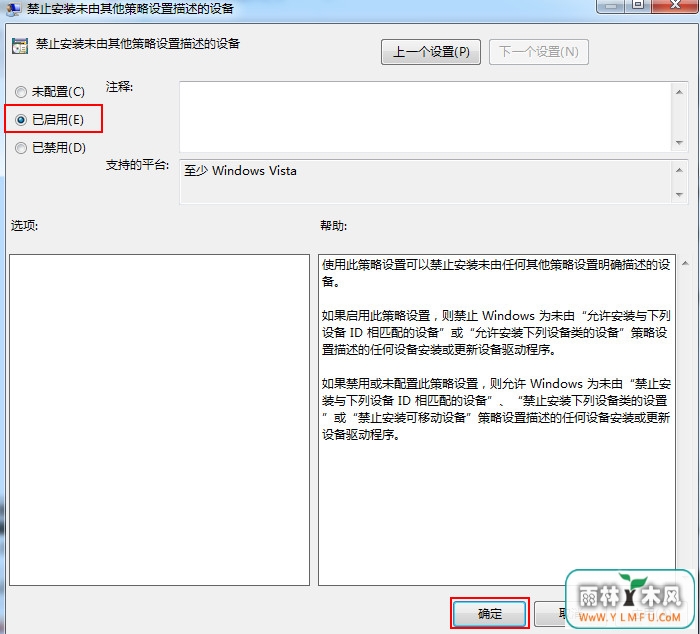Click the 下一个设置(N) button

[x=538, y=52]
